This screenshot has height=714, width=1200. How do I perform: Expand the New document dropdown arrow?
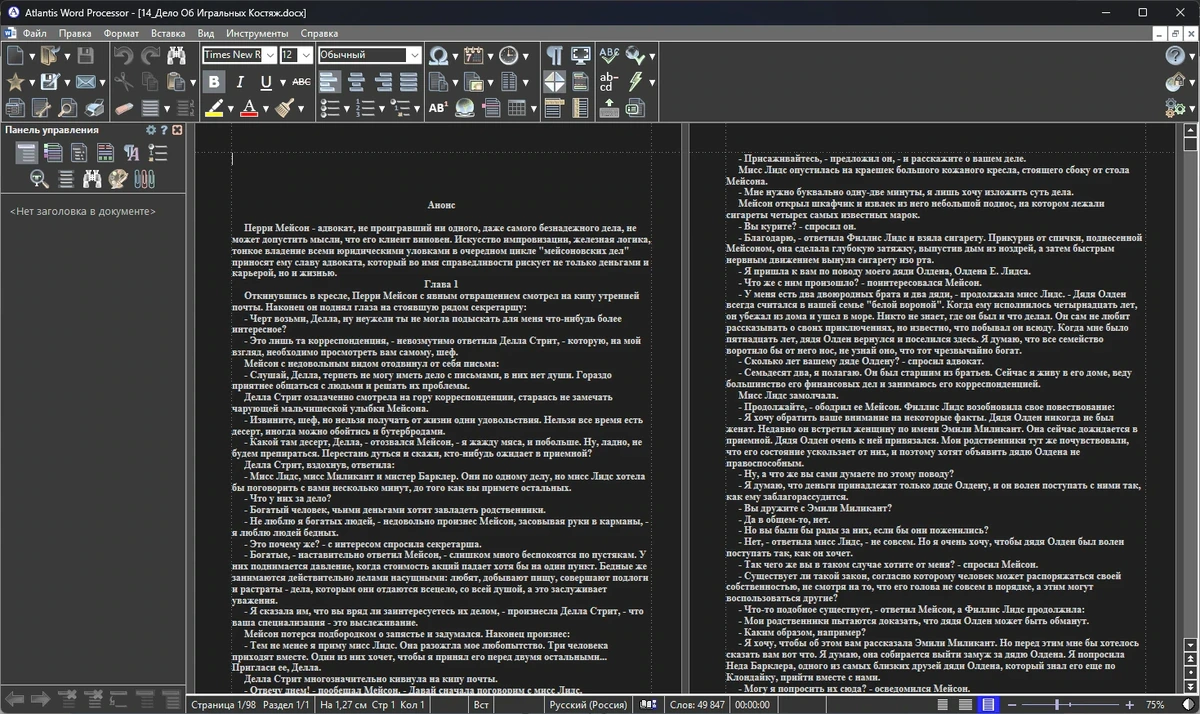pos(32,56)
